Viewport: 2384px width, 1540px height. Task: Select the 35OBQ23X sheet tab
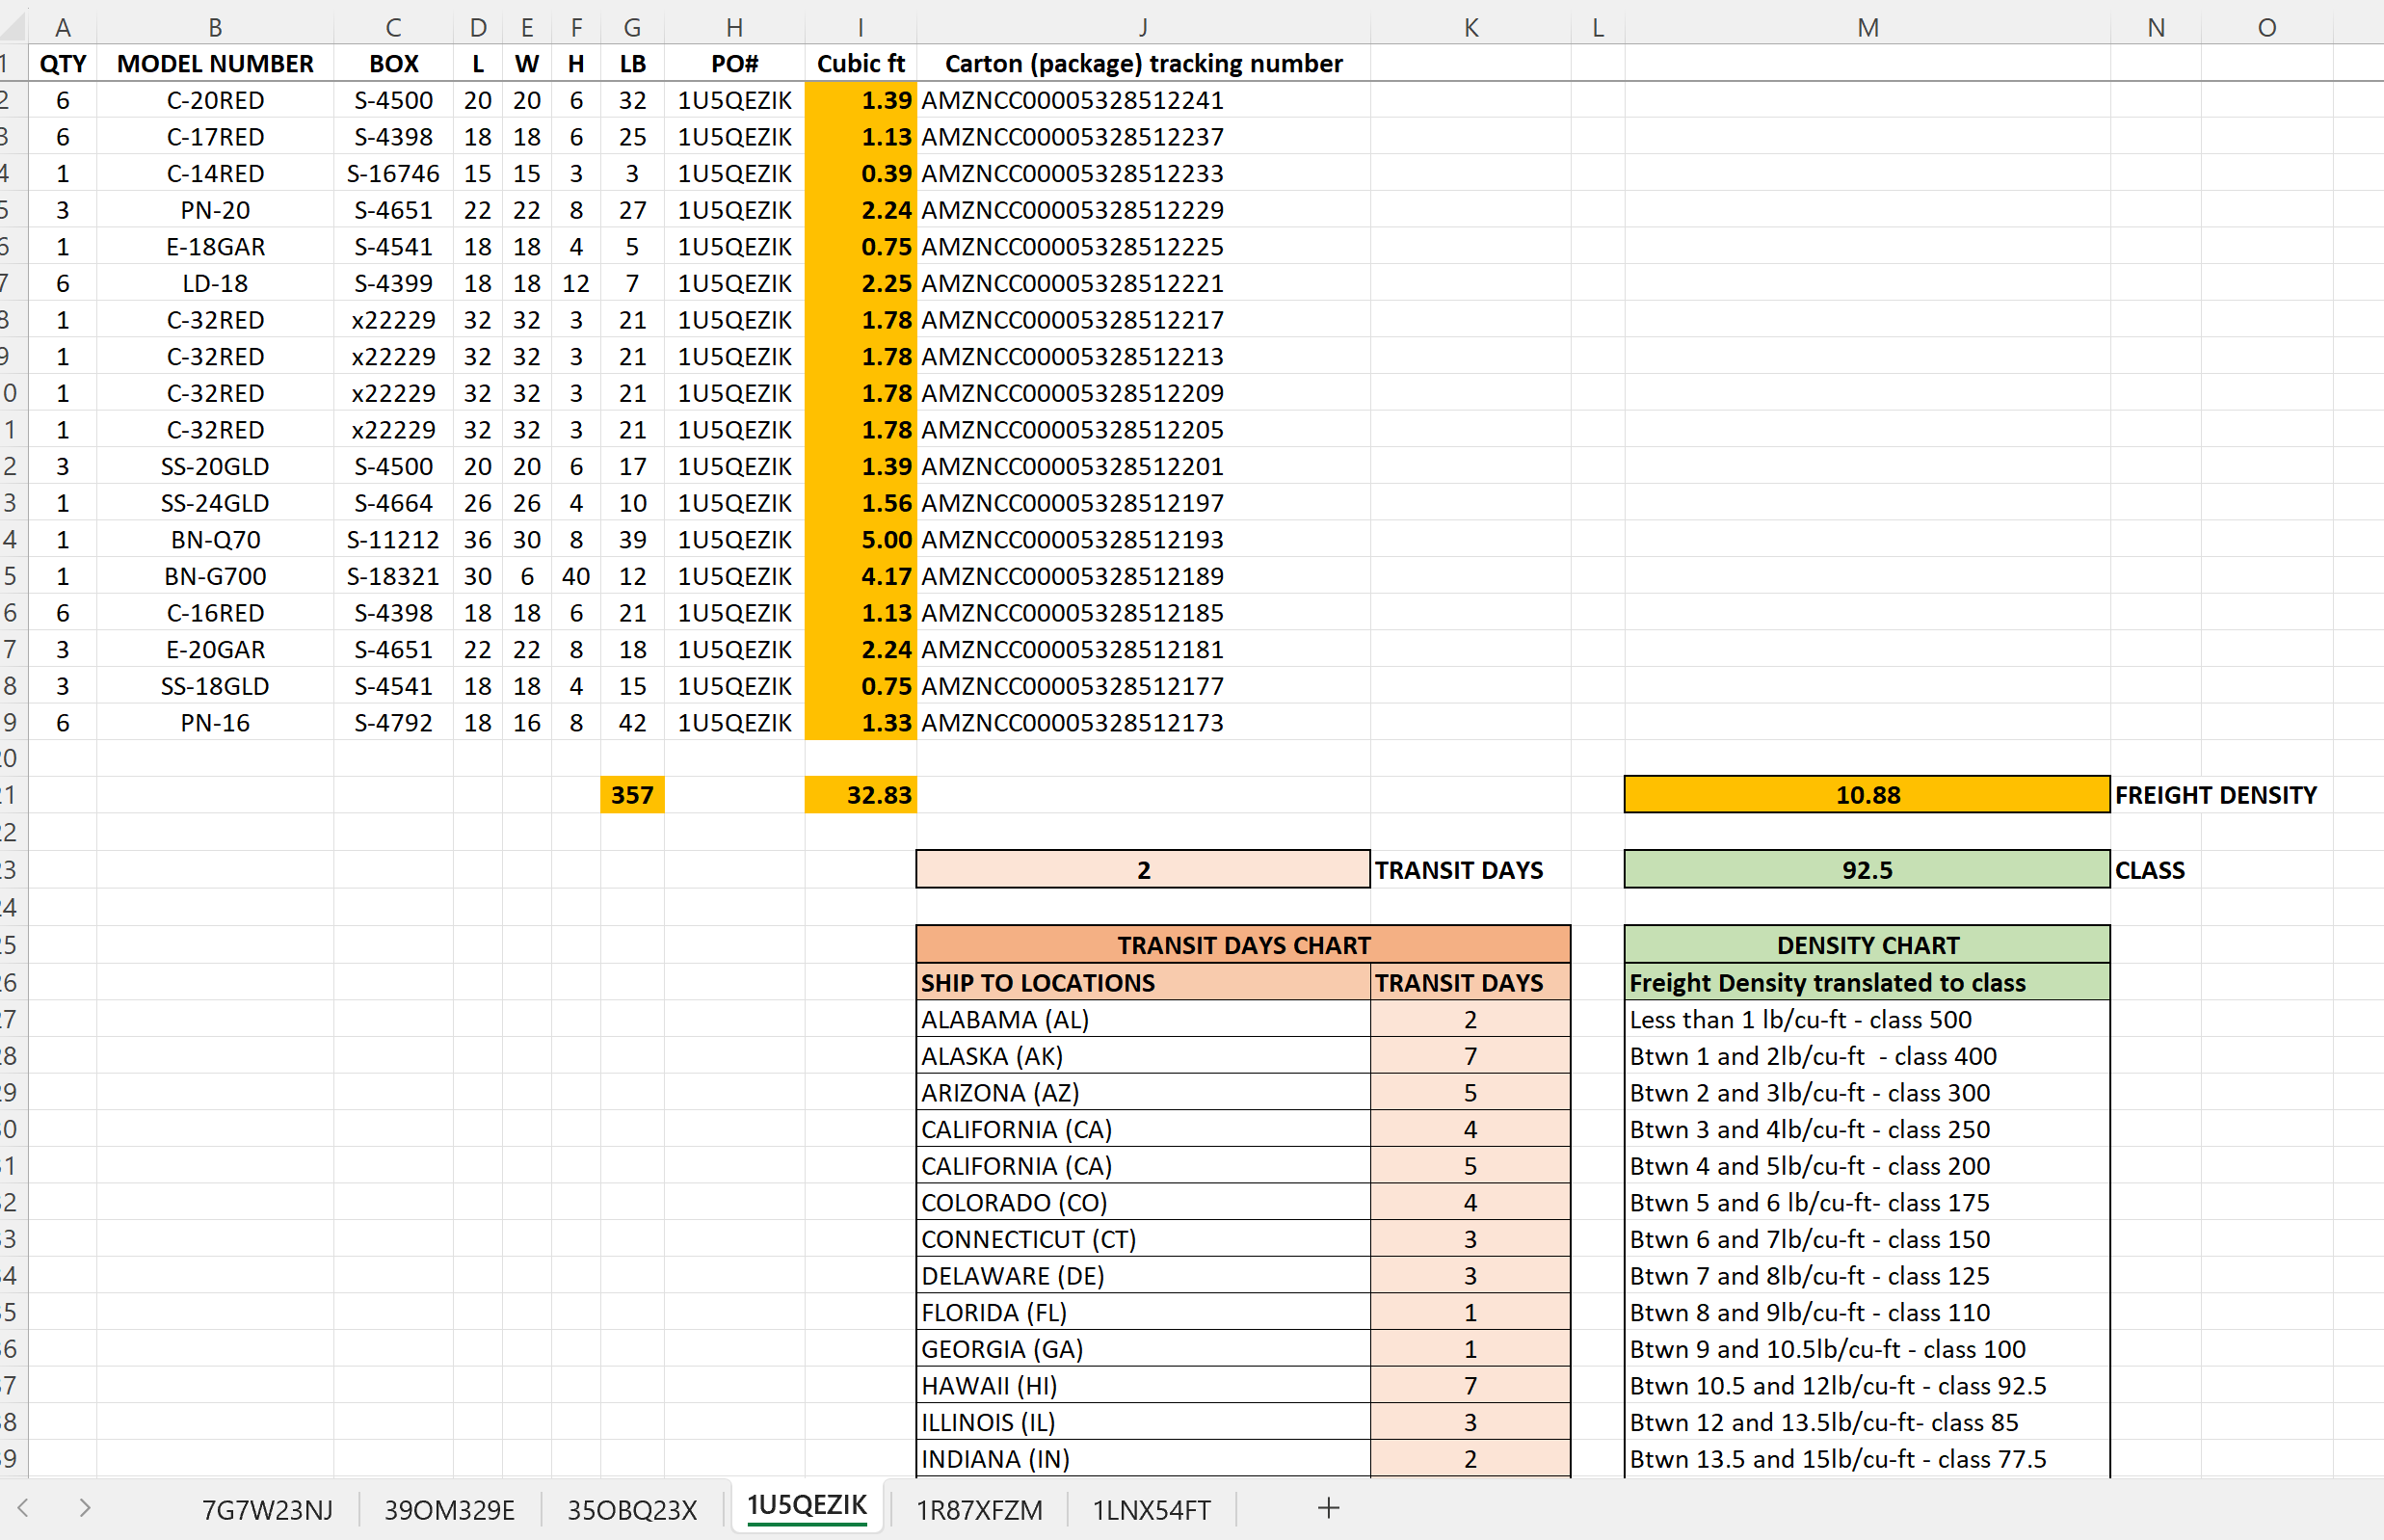[632, 1509]
